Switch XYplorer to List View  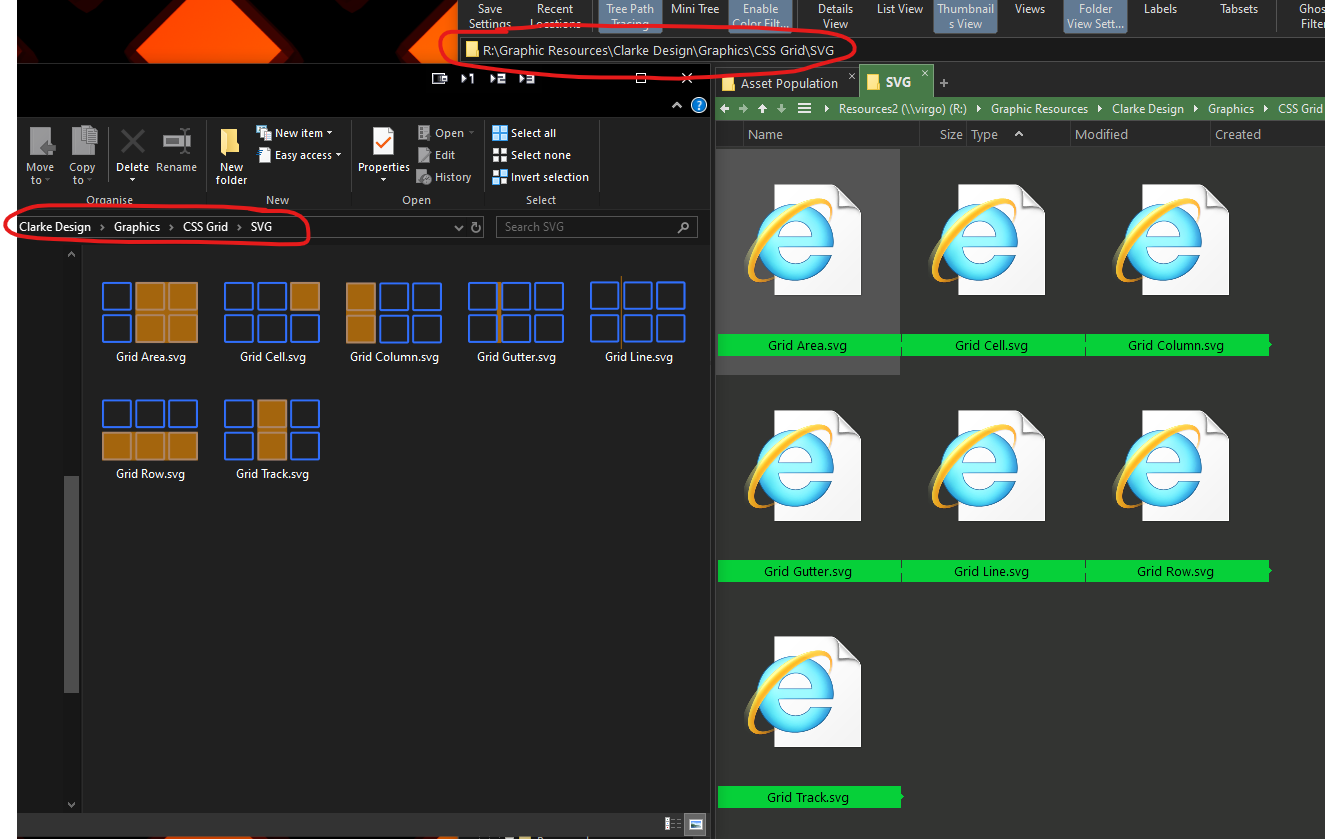pyautogui.click(x=900, y=10)
